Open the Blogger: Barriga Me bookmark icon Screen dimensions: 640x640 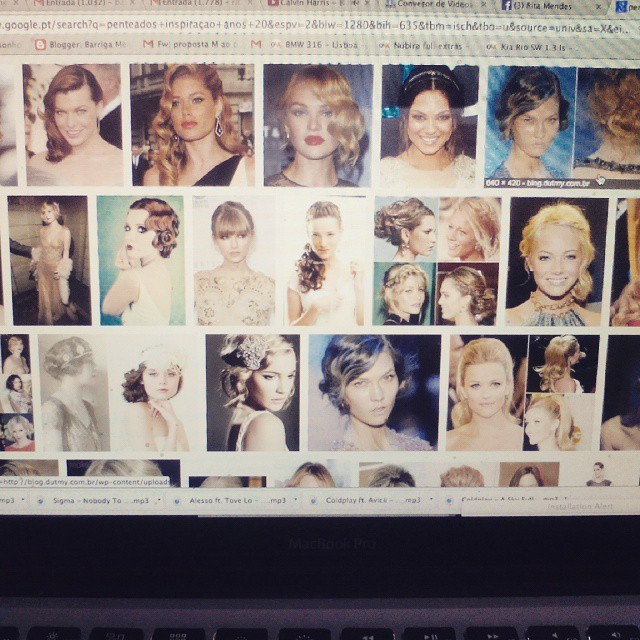click(x=39, y=44)
